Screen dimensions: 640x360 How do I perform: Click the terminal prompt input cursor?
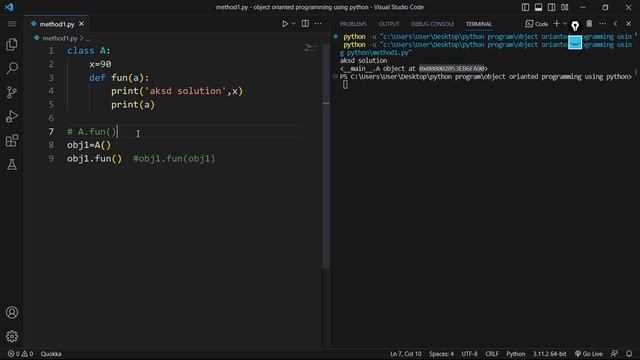[345, 84]
